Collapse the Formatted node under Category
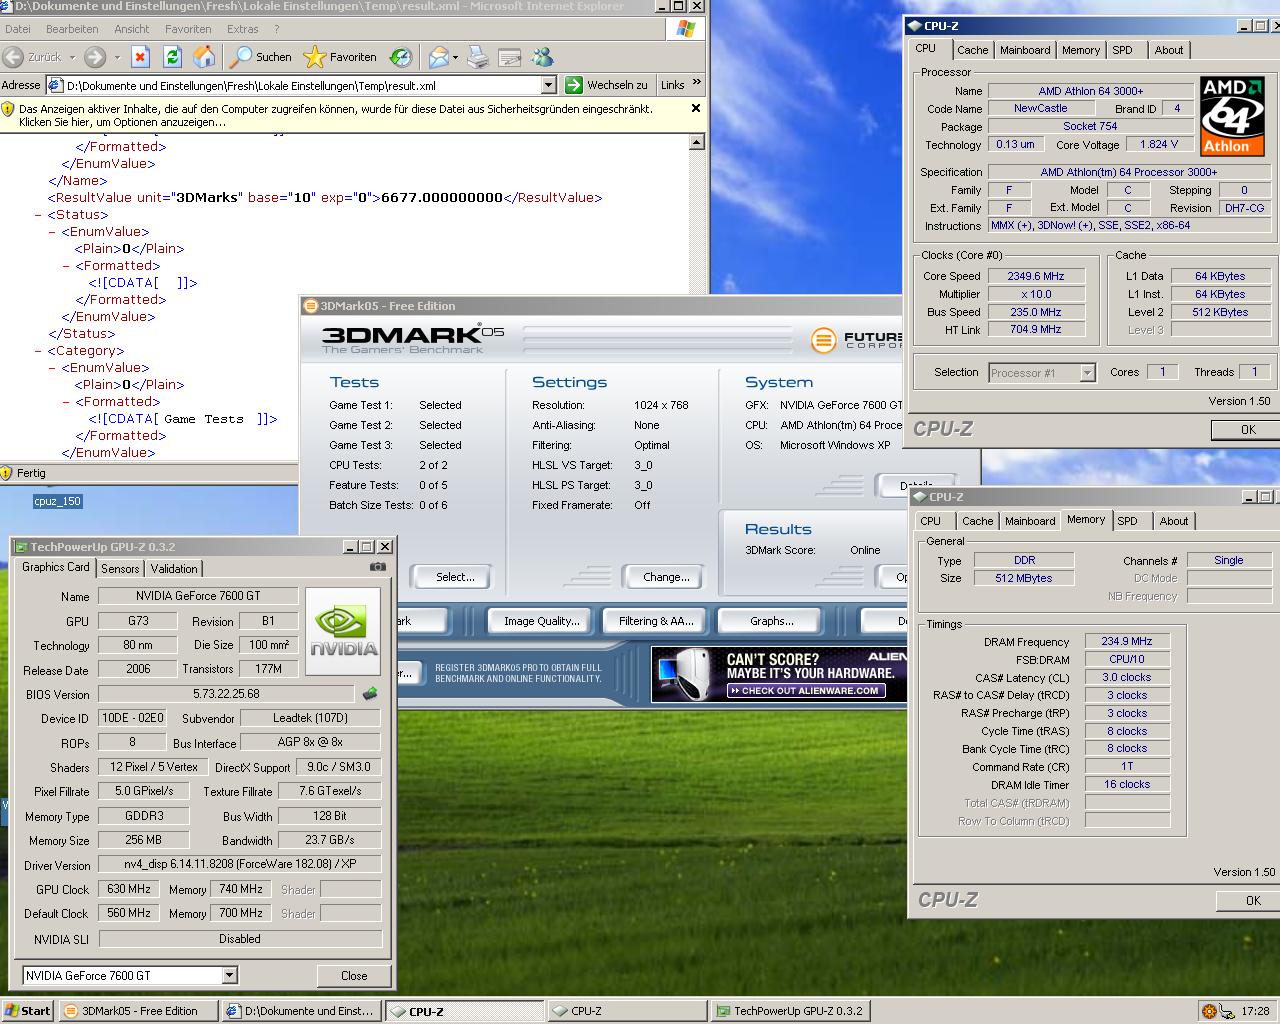Image resolution: width=1280 pixels, height=1024 pixels. click(66, 402)
